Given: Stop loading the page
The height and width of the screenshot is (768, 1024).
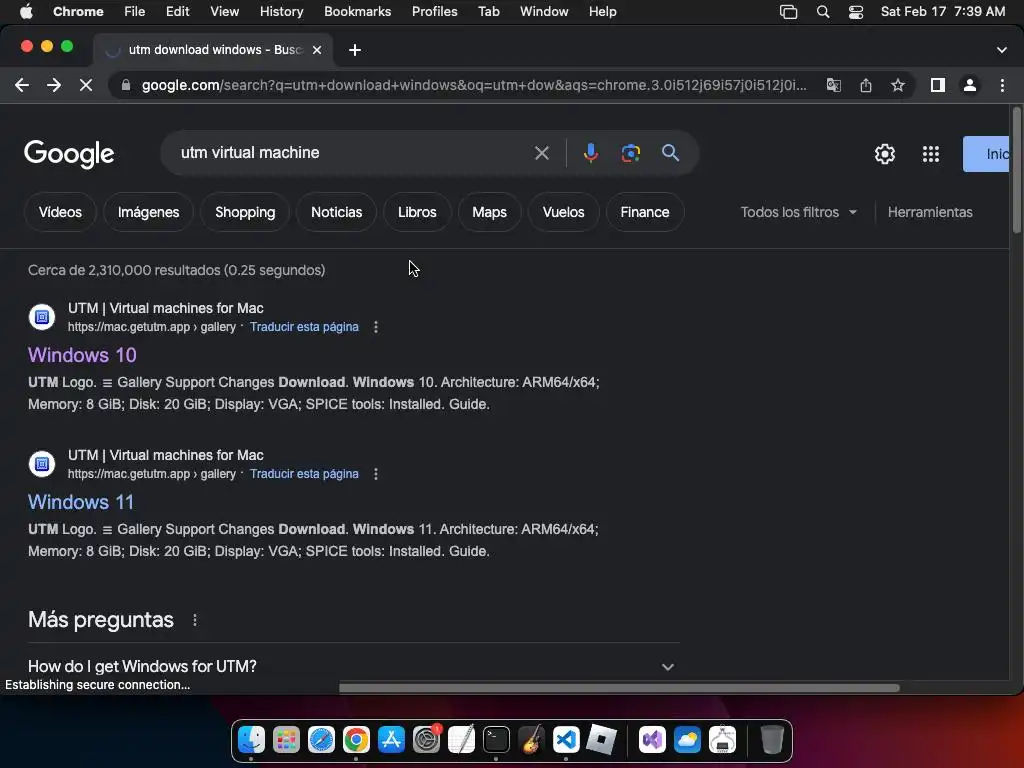Looking at the screenshot, I should click(86, 85).
